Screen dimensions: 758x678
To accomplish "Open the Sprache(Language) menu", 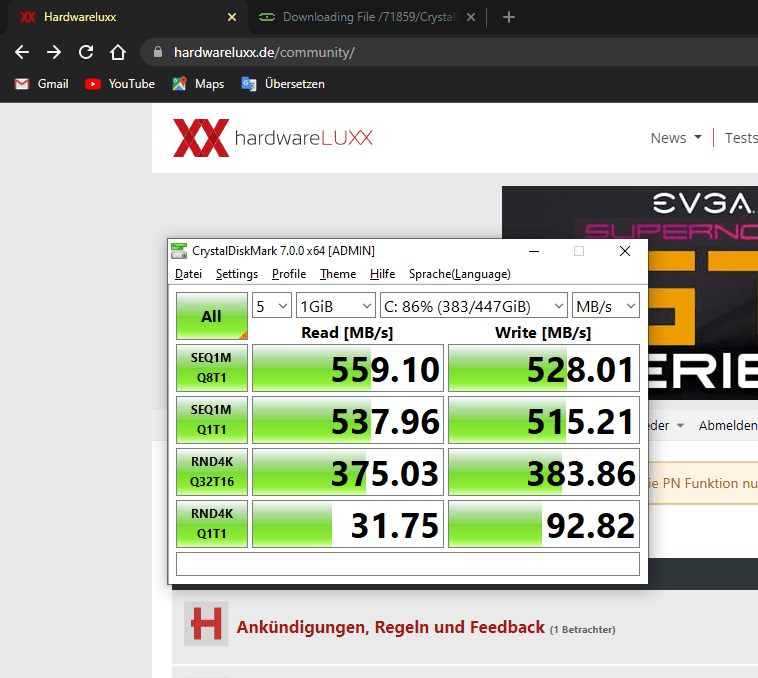I will coord(460,274).
